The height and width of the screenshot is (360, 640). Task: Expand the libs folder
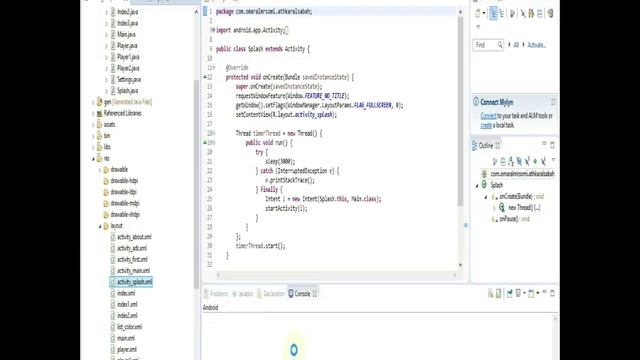click(x=93, y=147)
